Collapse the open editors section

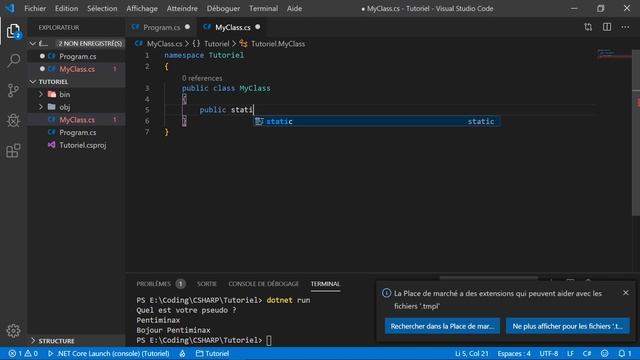(33, 43)
